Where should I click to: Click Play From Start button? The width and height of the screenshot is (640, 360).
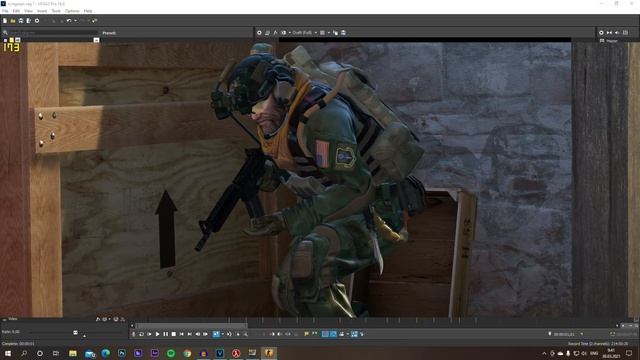coord(149,334)
